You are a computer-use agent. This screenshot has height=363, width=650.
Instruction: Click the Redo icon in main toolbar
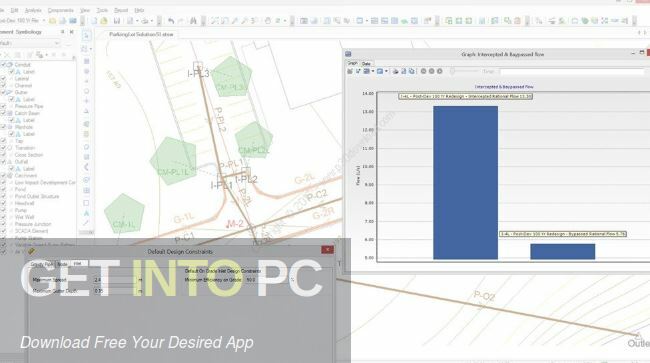click(x=181, y=21)
